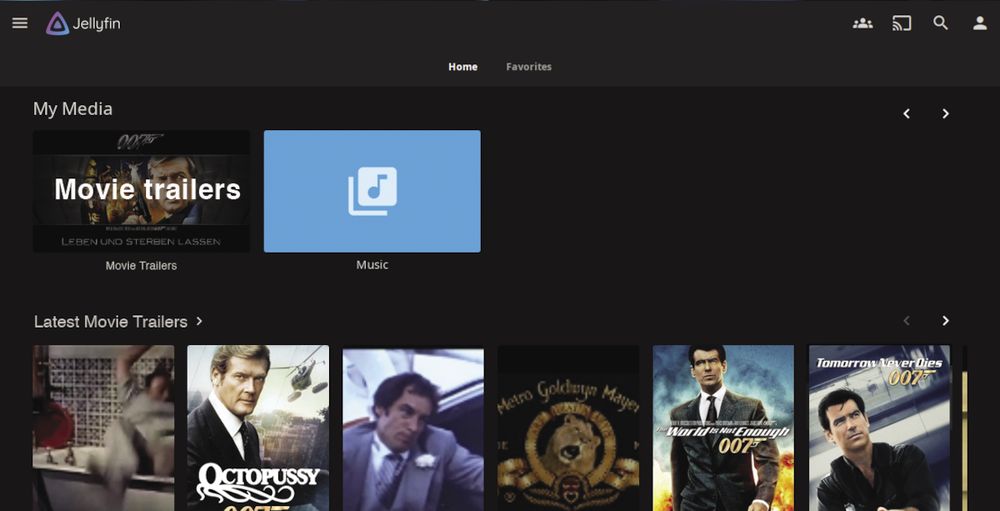Click the Music label under card
1000x511 pixels.
coord(372,265)
